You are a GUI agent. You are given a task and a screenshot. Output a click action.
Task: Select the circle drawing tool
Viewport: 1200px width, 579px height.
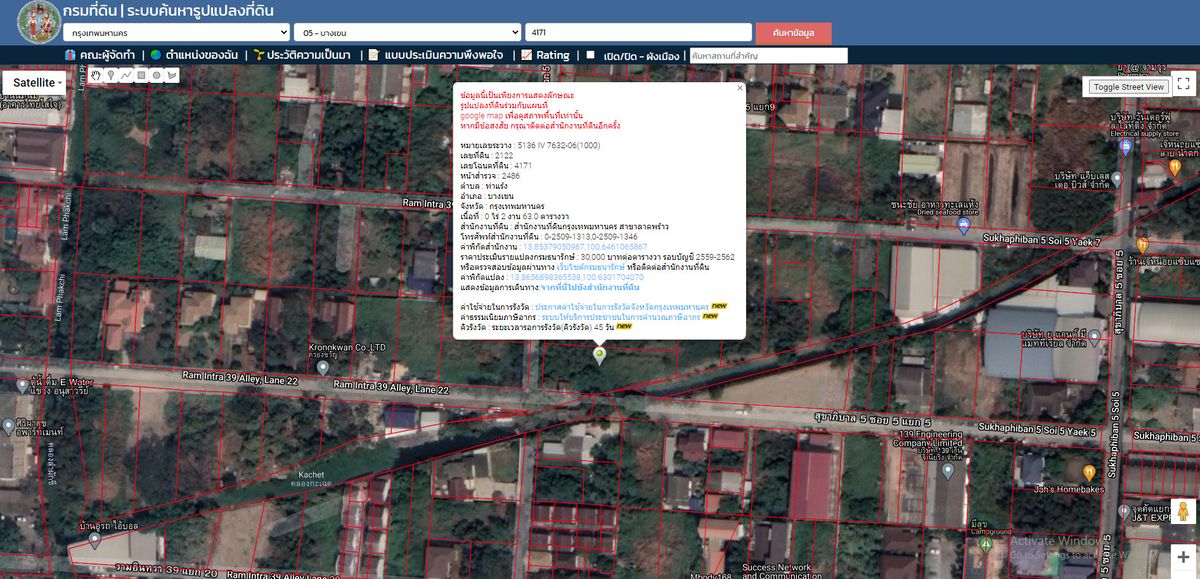pyautogui.click(x=156, y=75)
